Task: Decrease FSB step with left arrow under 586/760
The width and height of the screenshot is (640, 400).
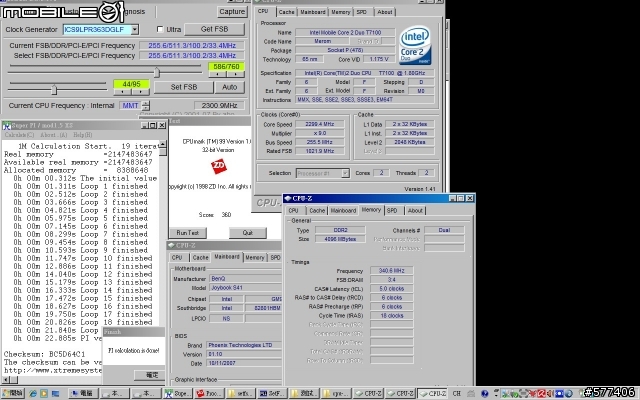Action: [x=218, y=74]
